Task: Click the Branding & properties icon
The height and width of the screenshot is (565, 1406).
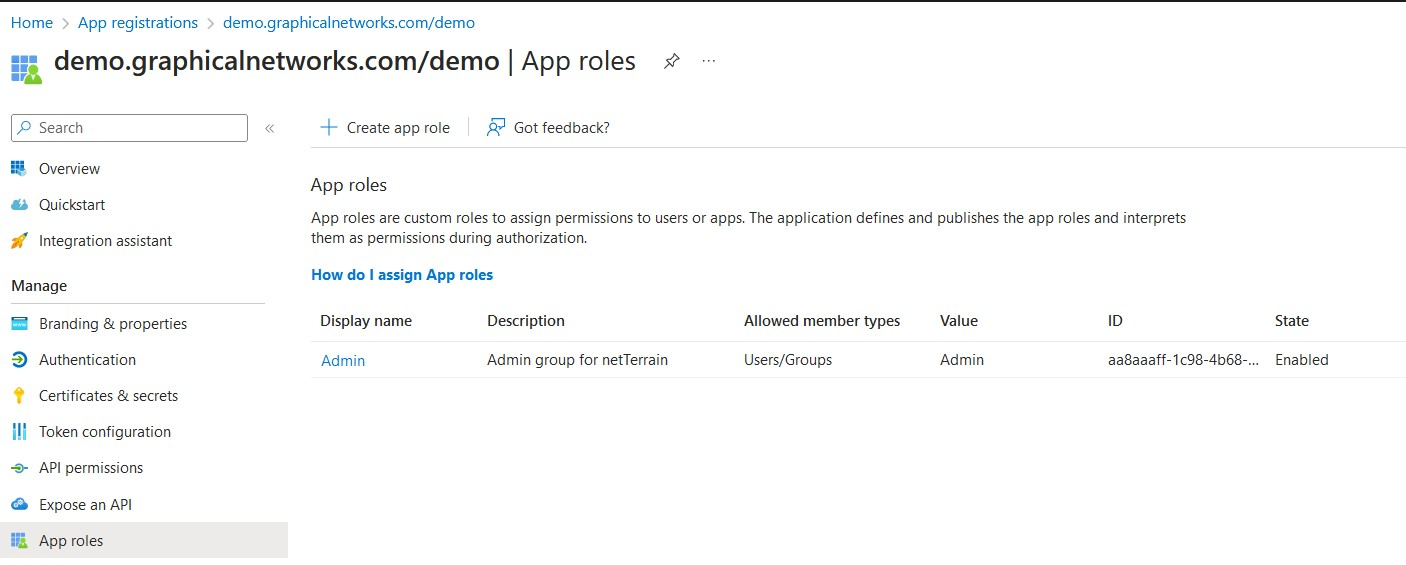Action: tap(19, 324)
